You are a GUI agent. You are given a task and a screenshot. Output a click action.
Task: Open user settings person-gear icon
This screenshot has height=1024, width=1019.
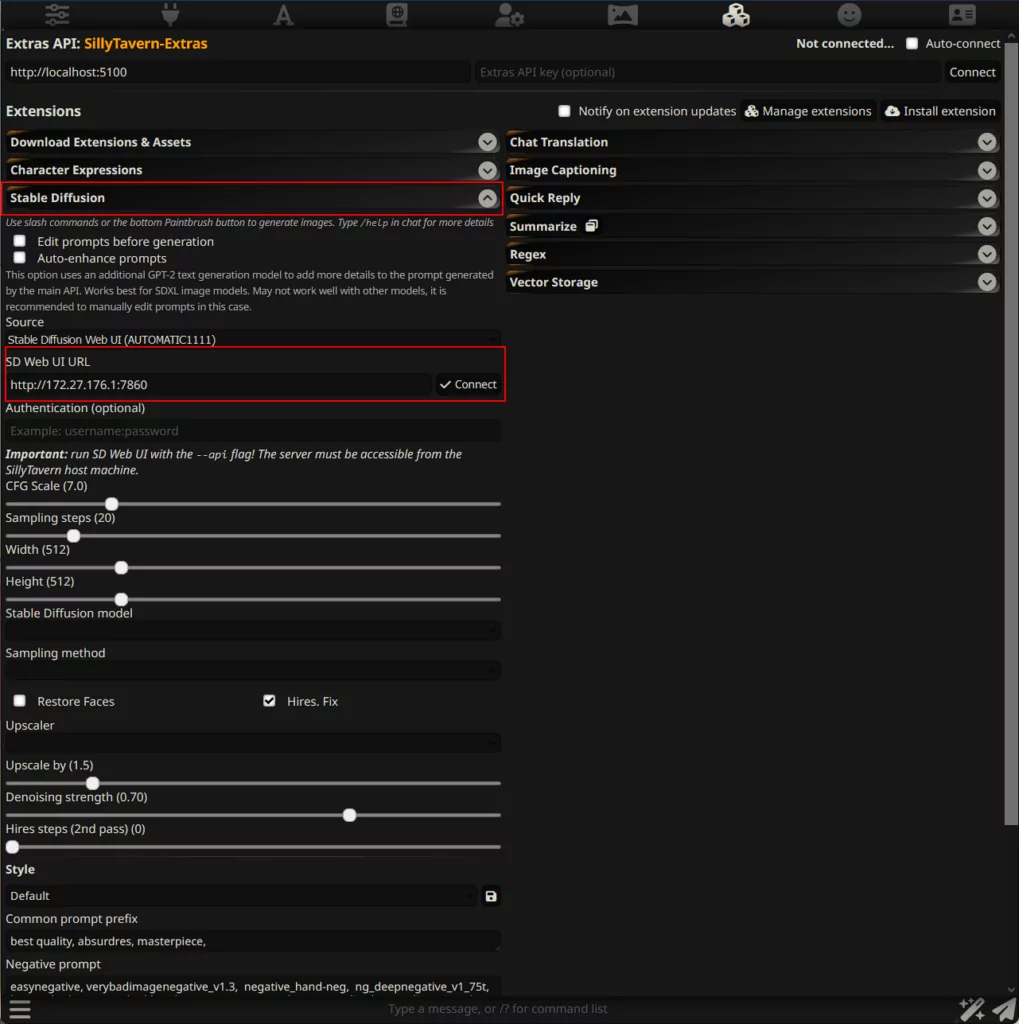tap(510, 14)
